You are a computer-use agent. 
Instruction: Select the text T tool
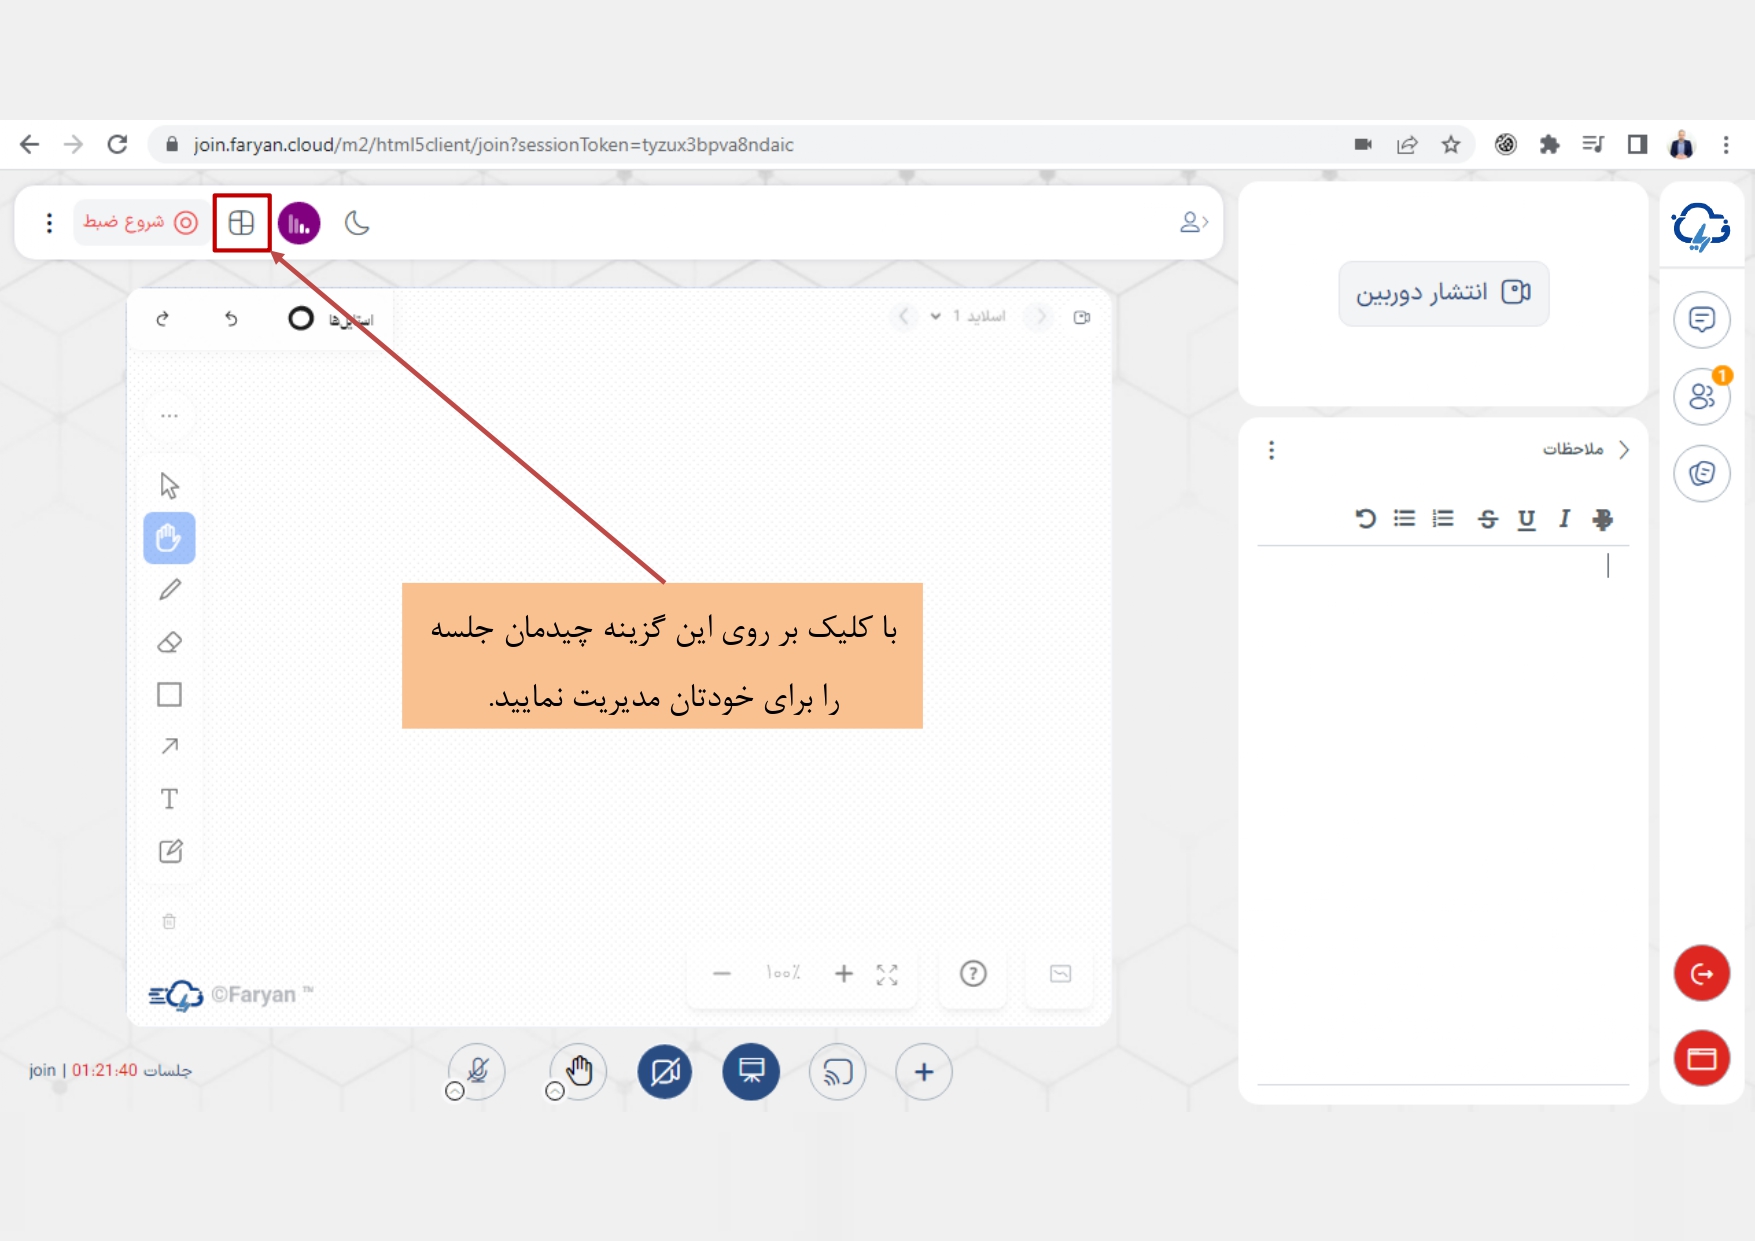(170, 799)
